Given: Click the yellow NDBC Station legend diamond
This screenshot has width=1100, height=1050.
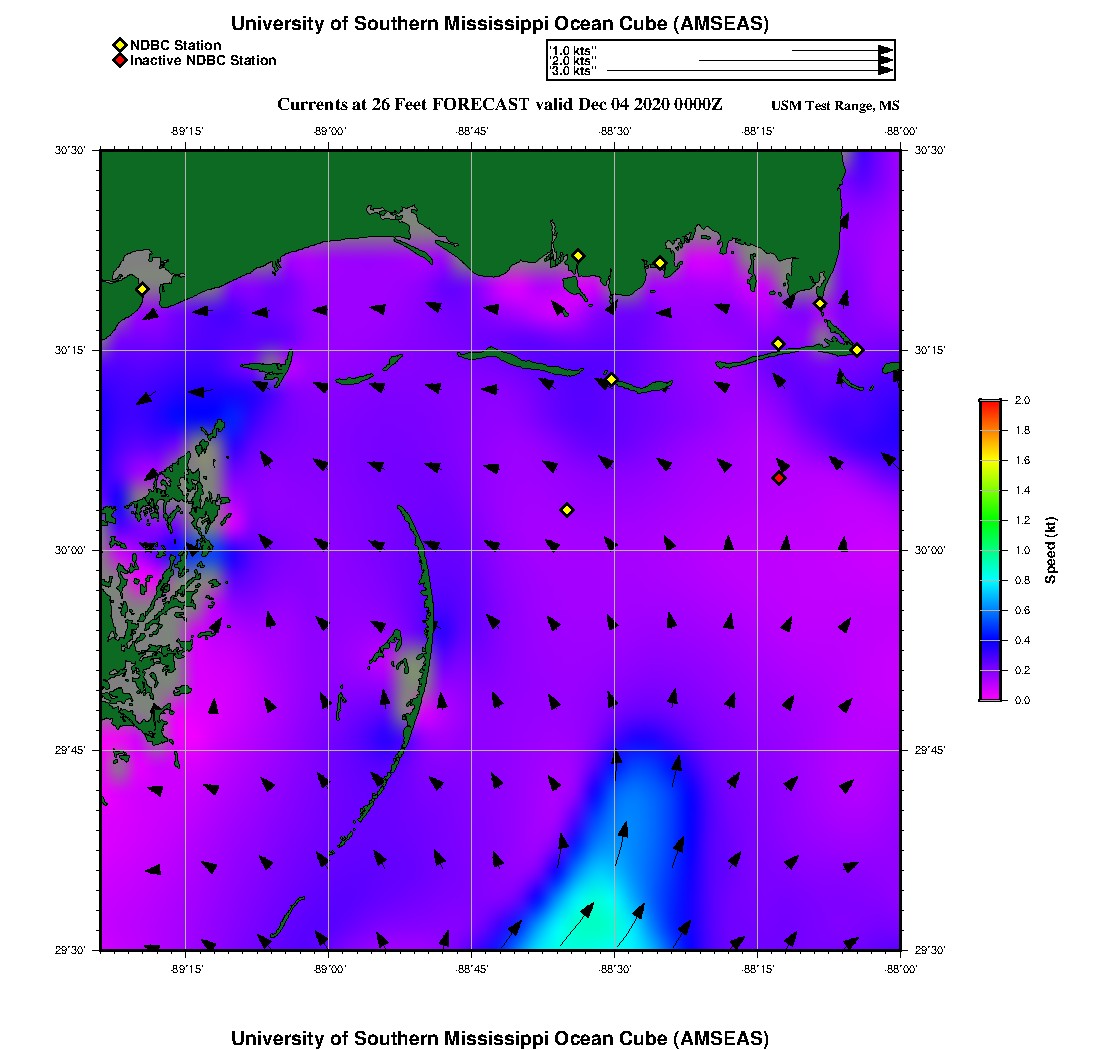Looking at the screenshot, I should click(x=119, y=45).
